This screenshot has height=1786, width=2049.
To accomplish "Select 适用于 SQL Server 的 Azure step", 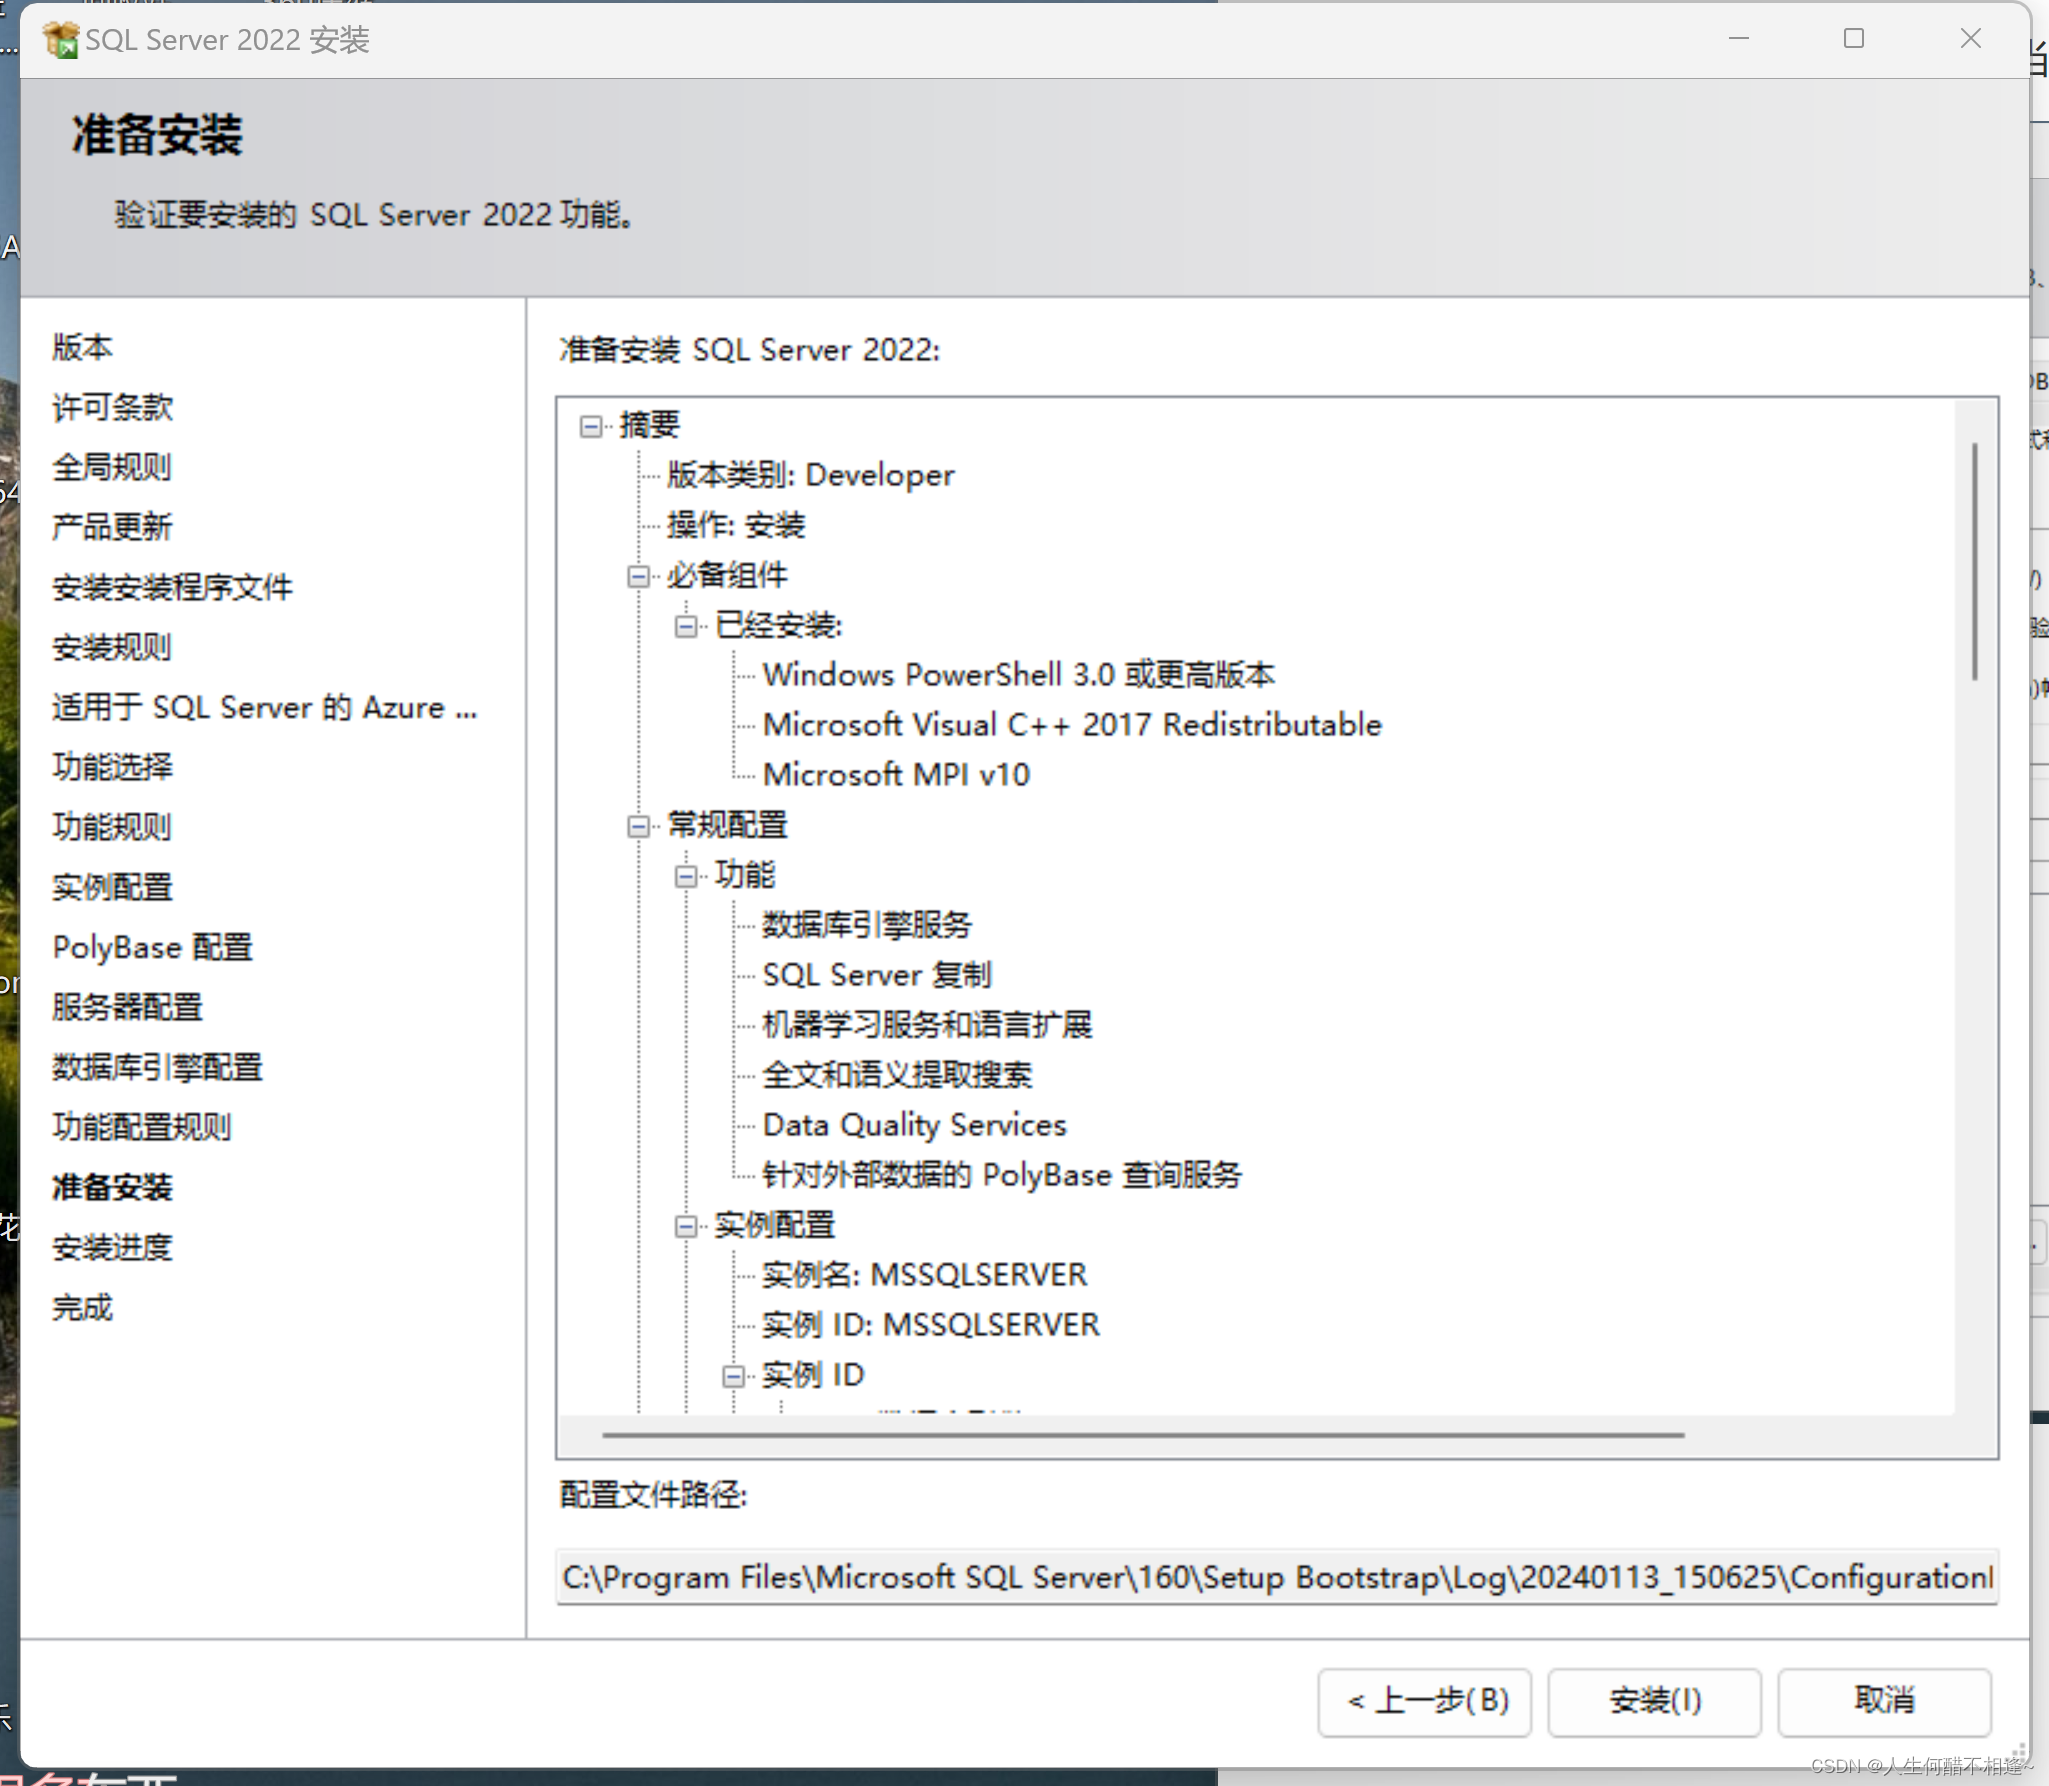I will coord(265,707).
